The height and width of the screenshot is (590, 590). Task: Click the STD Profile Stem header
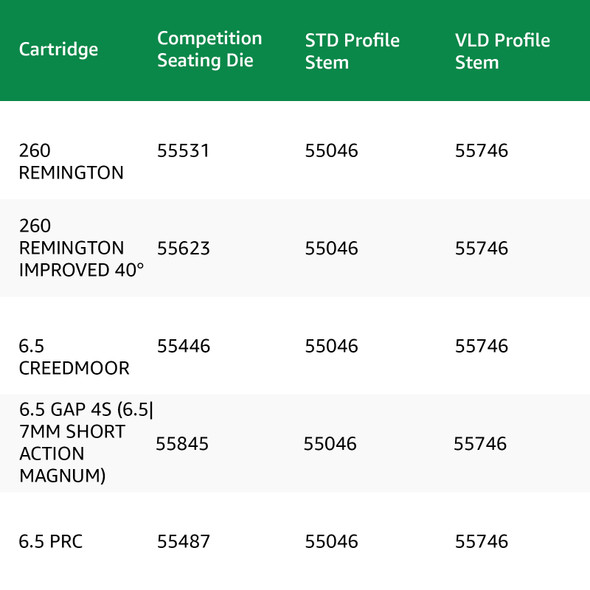point(352,51)
